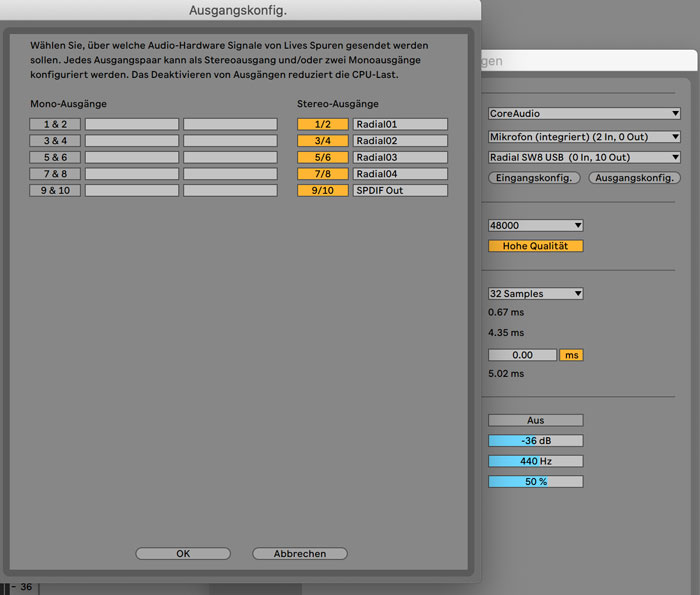Disable stereo output 7/8
The width and height of the screenshot is (700, 595).
322,174
